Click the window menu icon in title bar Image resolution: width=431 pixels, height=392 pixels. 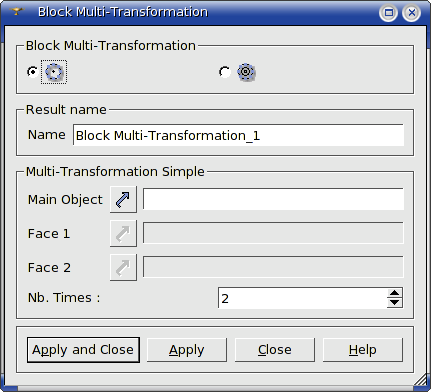click(16, 12)
